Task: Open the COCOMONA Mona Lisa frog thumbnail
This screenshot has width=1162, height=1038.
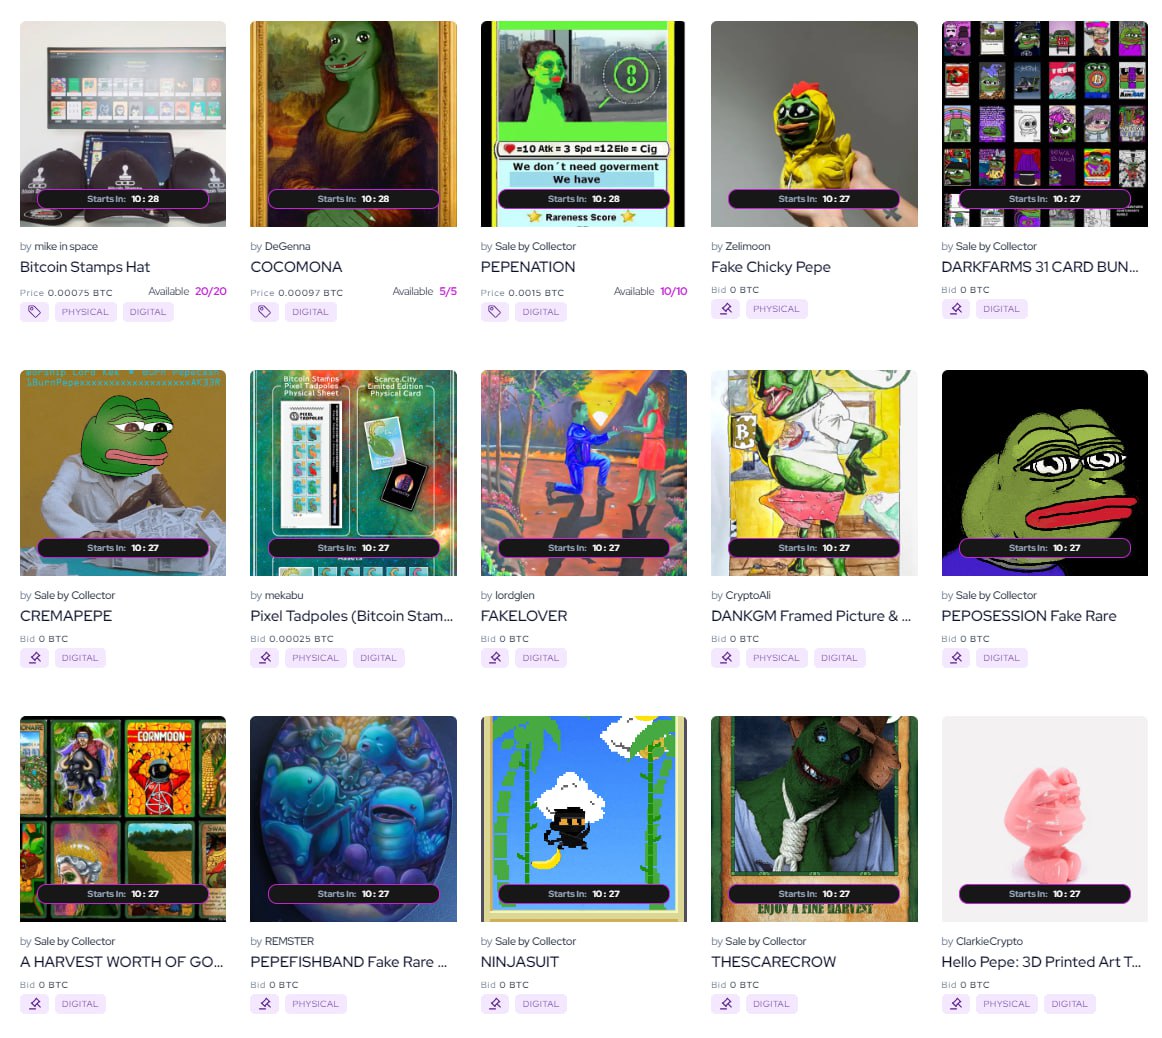Action: click(x=353, y=124)
